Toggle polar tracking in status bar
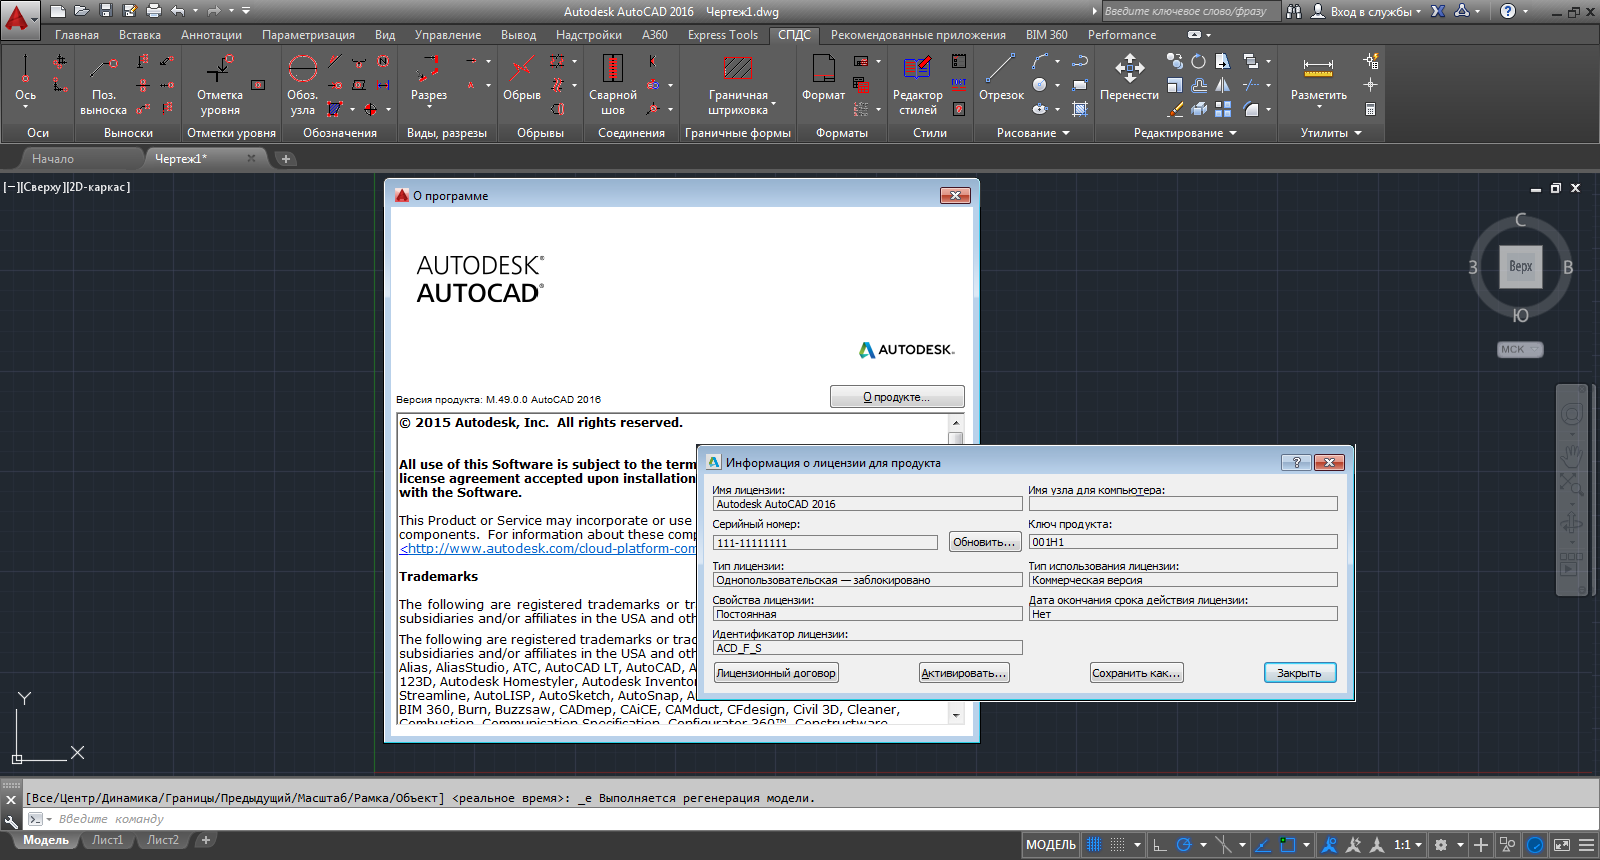 tap(1184, 845)
